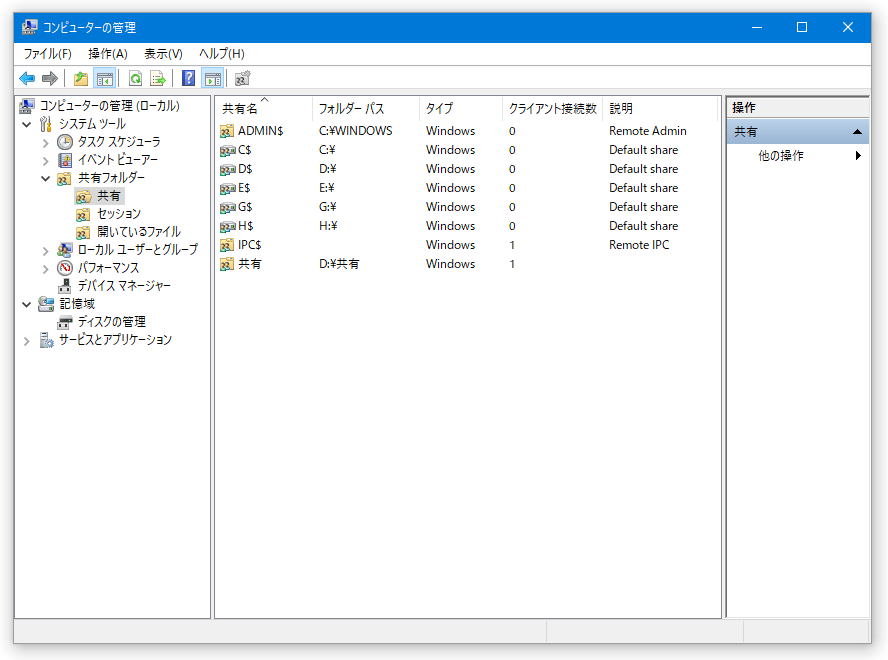Sort by タイプ column header
This screenshot has height=660, width=888.
pos(461,108)
